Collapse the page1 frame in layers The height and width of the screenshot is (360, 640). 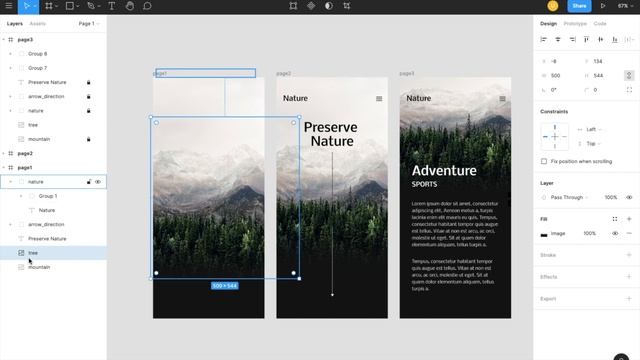click(x=4, y=168)
